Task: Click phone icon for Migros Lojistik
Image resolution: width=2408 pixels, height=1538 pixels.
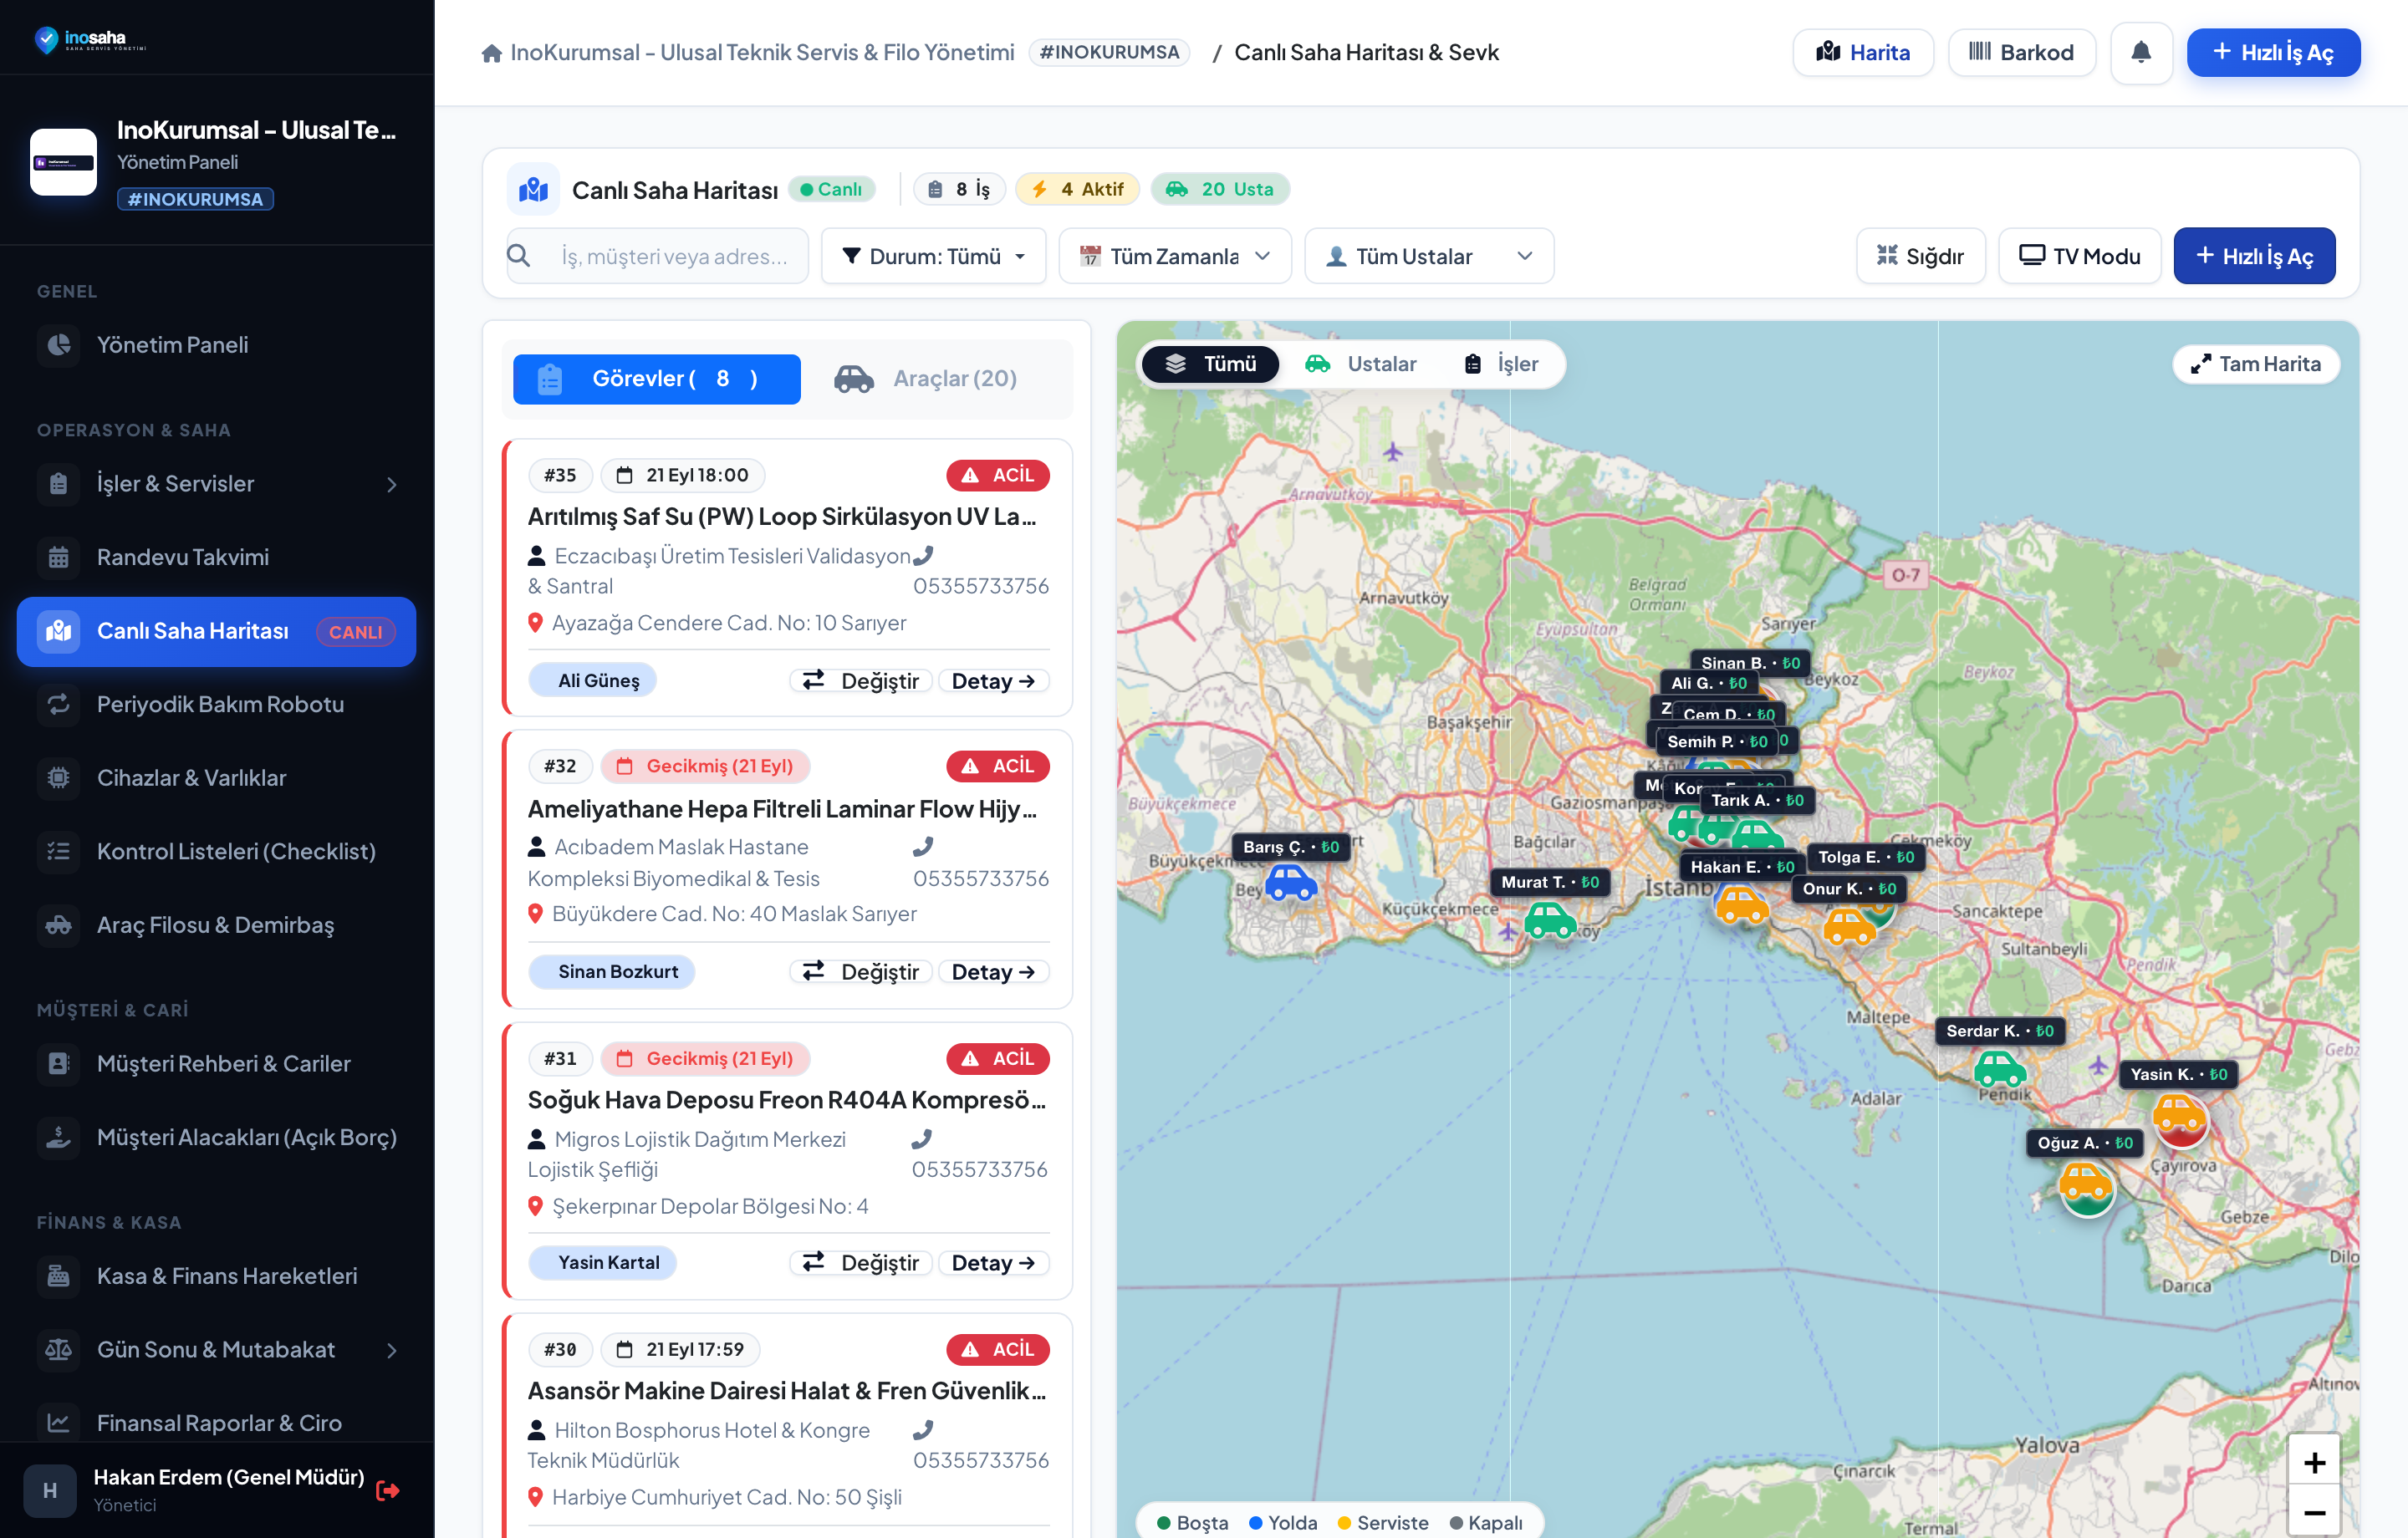Action: tap(922, 1138)
